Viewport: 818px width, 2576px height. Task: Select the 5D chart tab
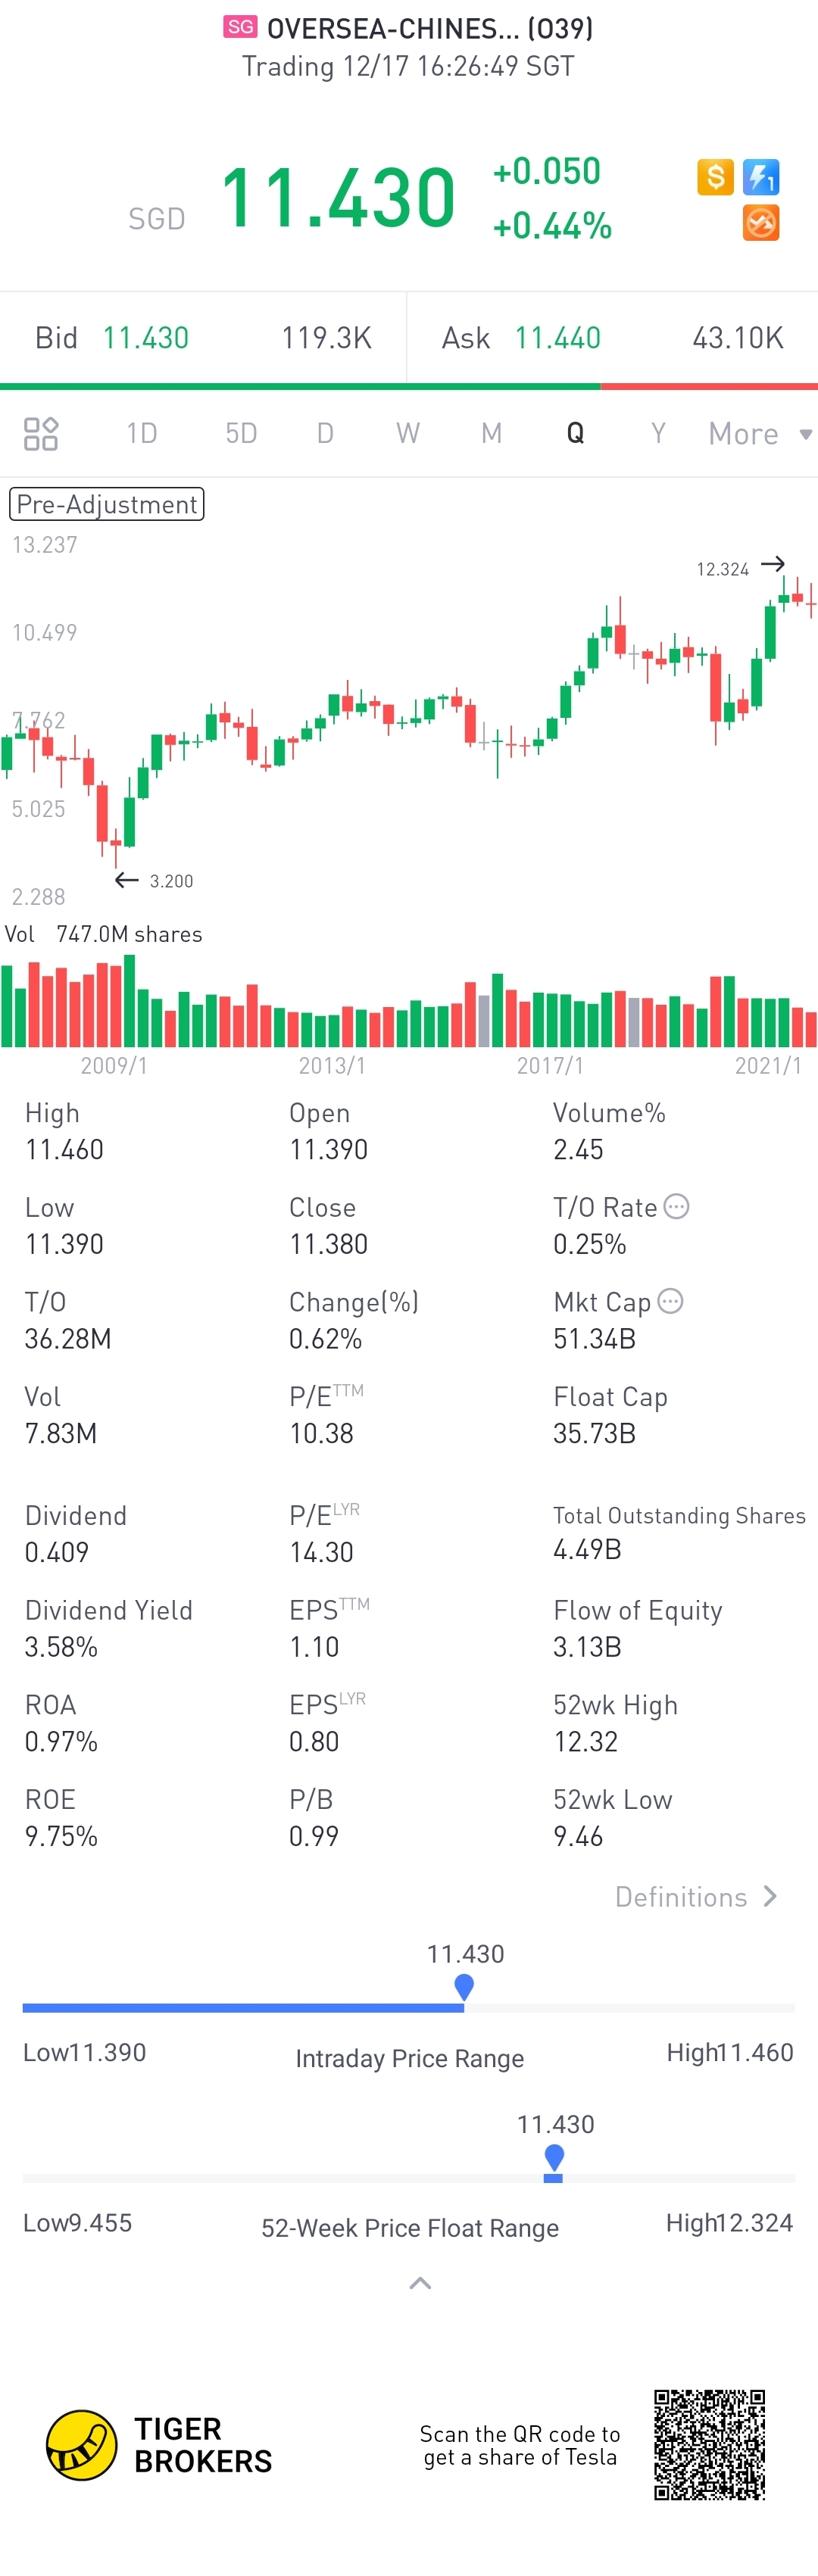click(241, 433)
